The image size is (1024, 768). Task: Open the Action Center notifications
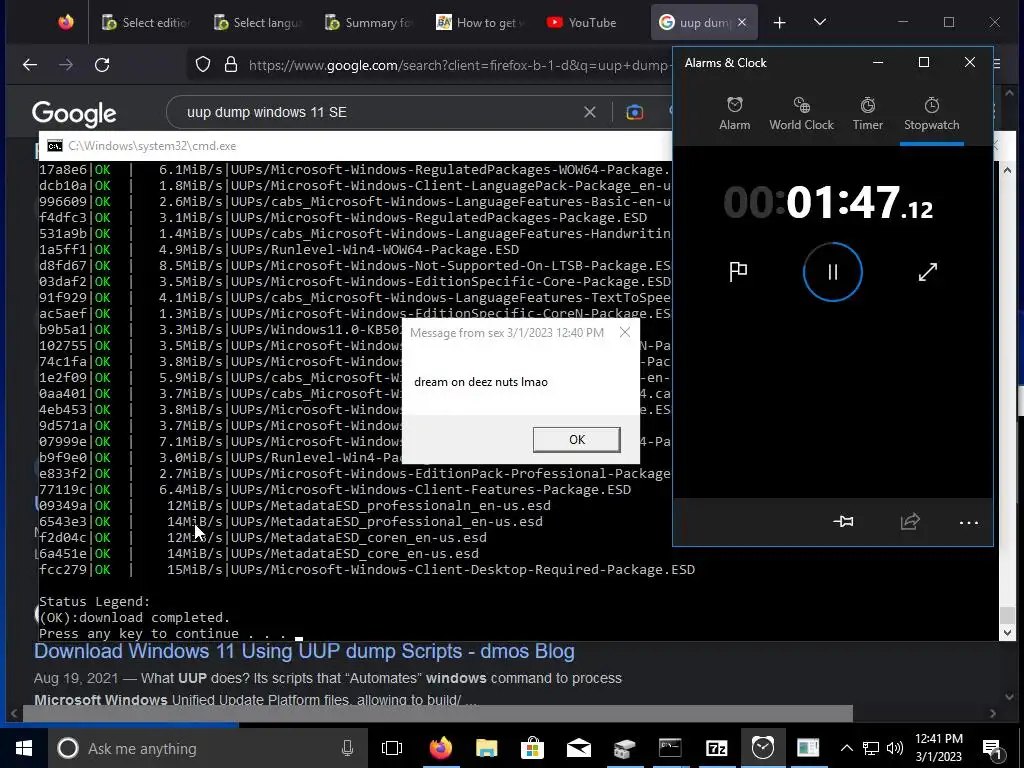(993, 748)
